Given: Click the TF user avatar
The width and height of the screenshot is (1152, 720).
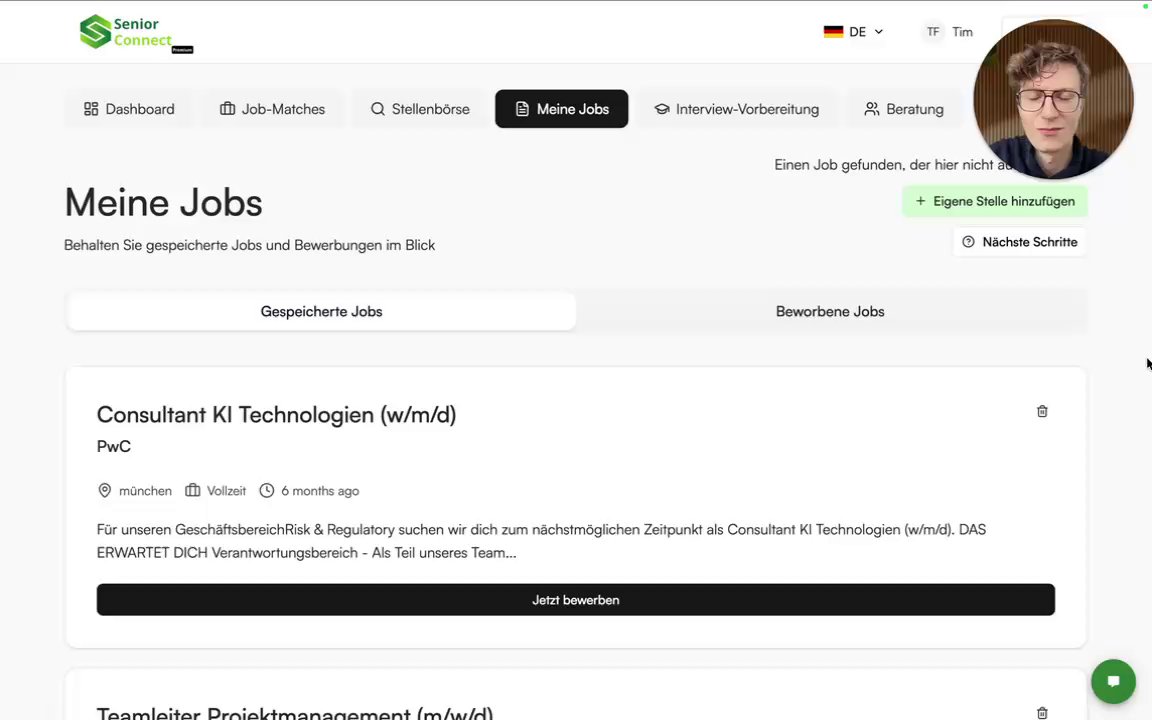Looking at the screenshot, I should 933,32.
